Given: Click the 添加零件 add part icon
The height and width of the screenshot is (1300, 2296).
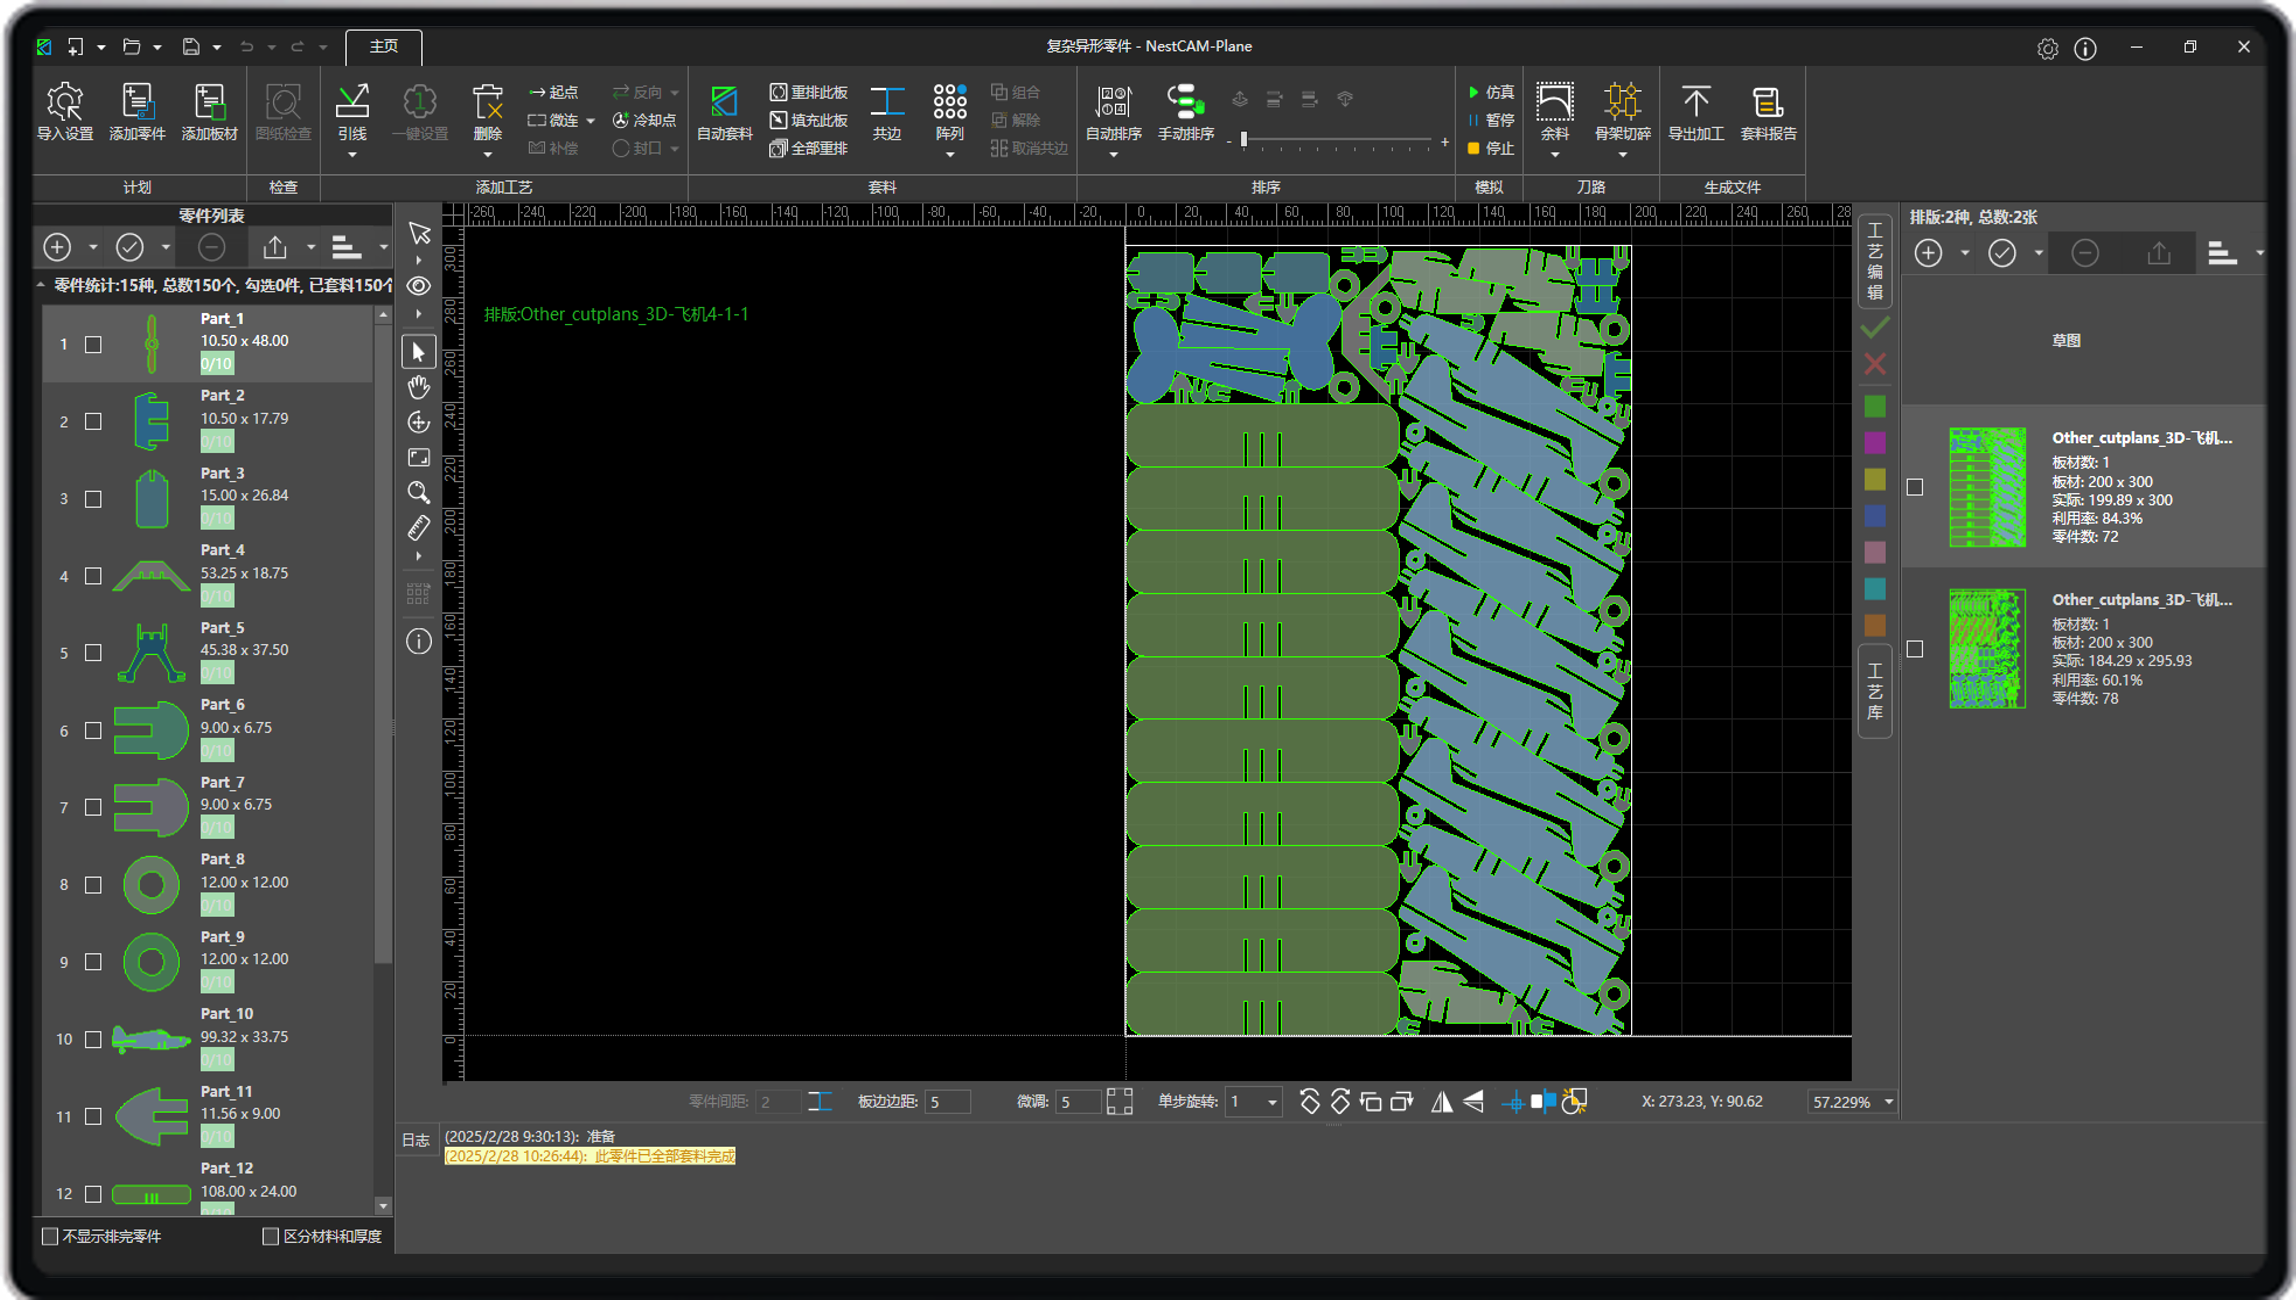Looking at the screenshot, I should pyautogui.click(x=137, y=112).
